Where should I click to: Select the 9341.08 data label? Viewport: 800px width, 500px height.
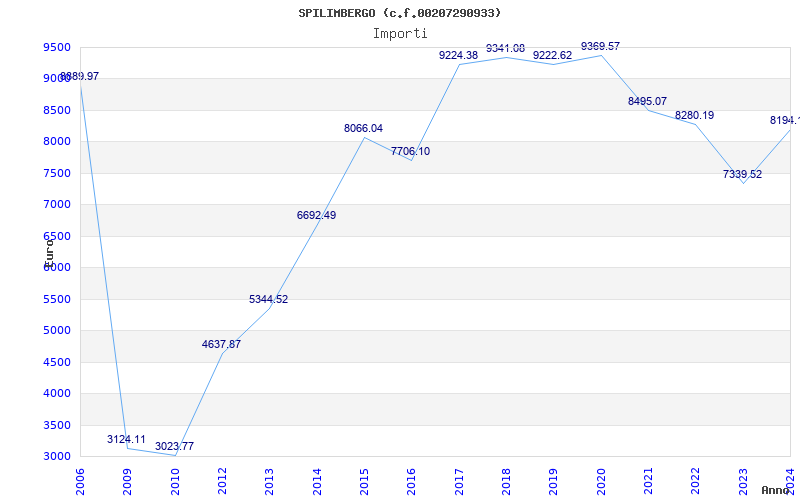(506, 48)
